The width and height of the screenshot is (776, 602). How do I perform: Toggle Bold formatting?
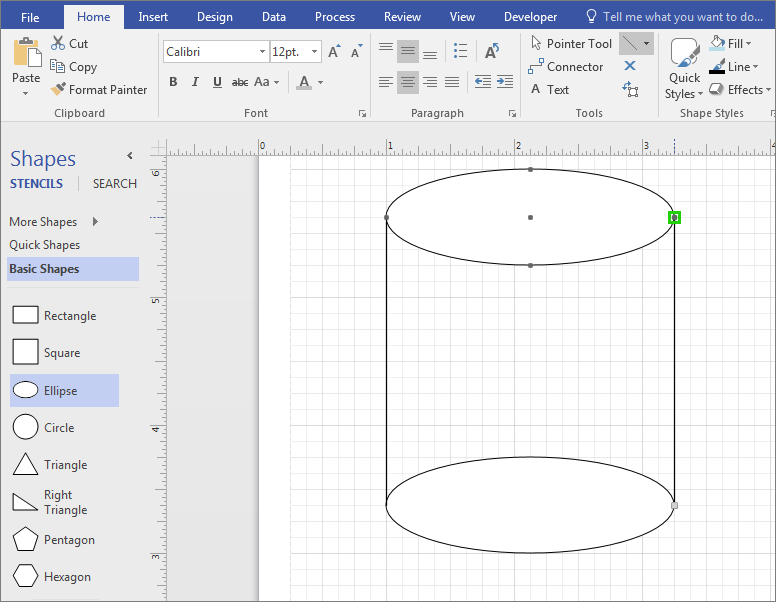click(x=173, y=82)
